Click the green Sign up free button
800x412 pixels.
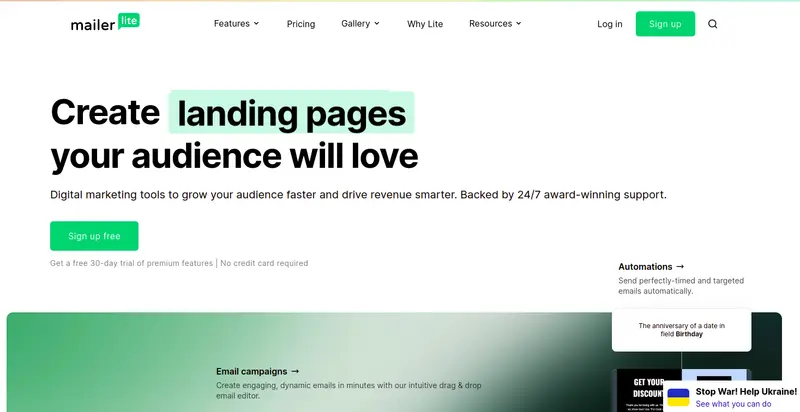(x=94, y=236)
